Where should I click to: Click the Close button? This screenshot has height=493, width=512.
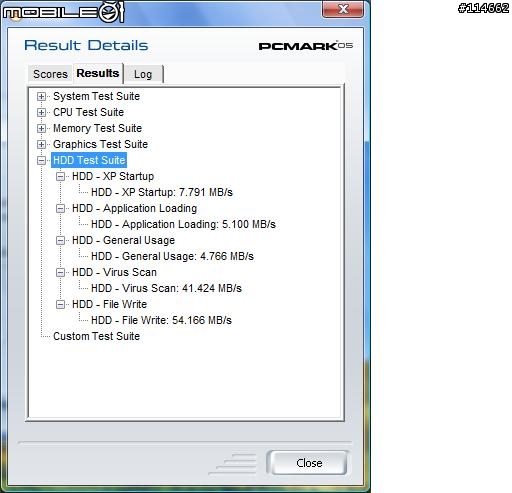coord(309,463)
